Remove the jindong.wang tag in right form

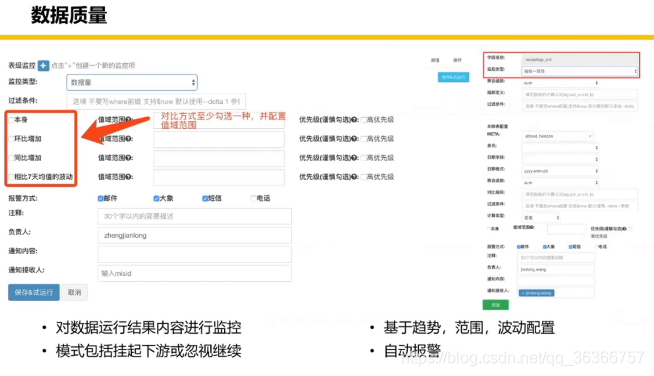pyautogui.click(x=523, y=293)
